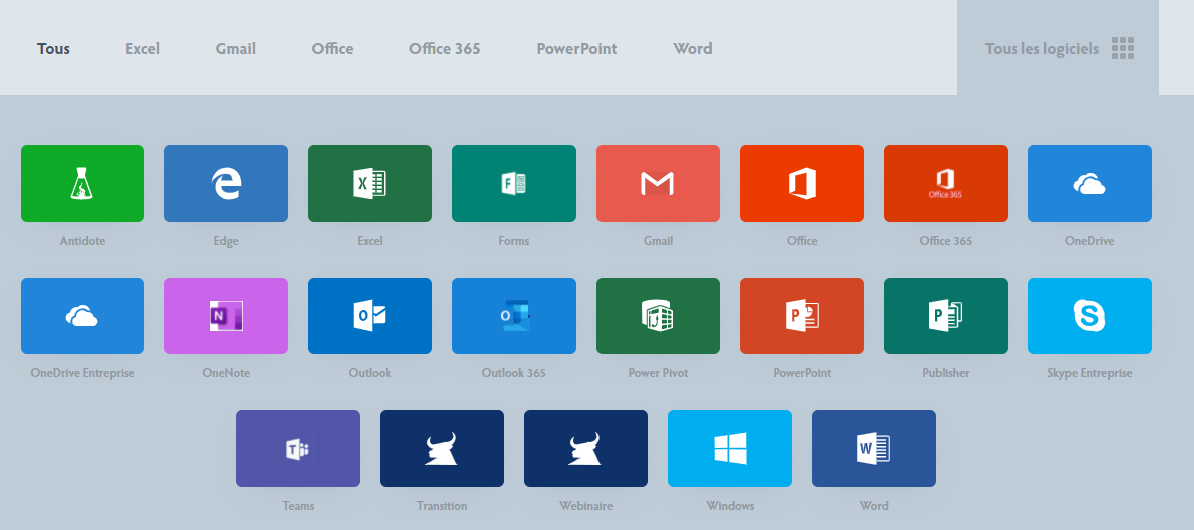Click the Outlook 365 caption text
The width and height of the screenshot is (1194, 530).
[514, 373]
